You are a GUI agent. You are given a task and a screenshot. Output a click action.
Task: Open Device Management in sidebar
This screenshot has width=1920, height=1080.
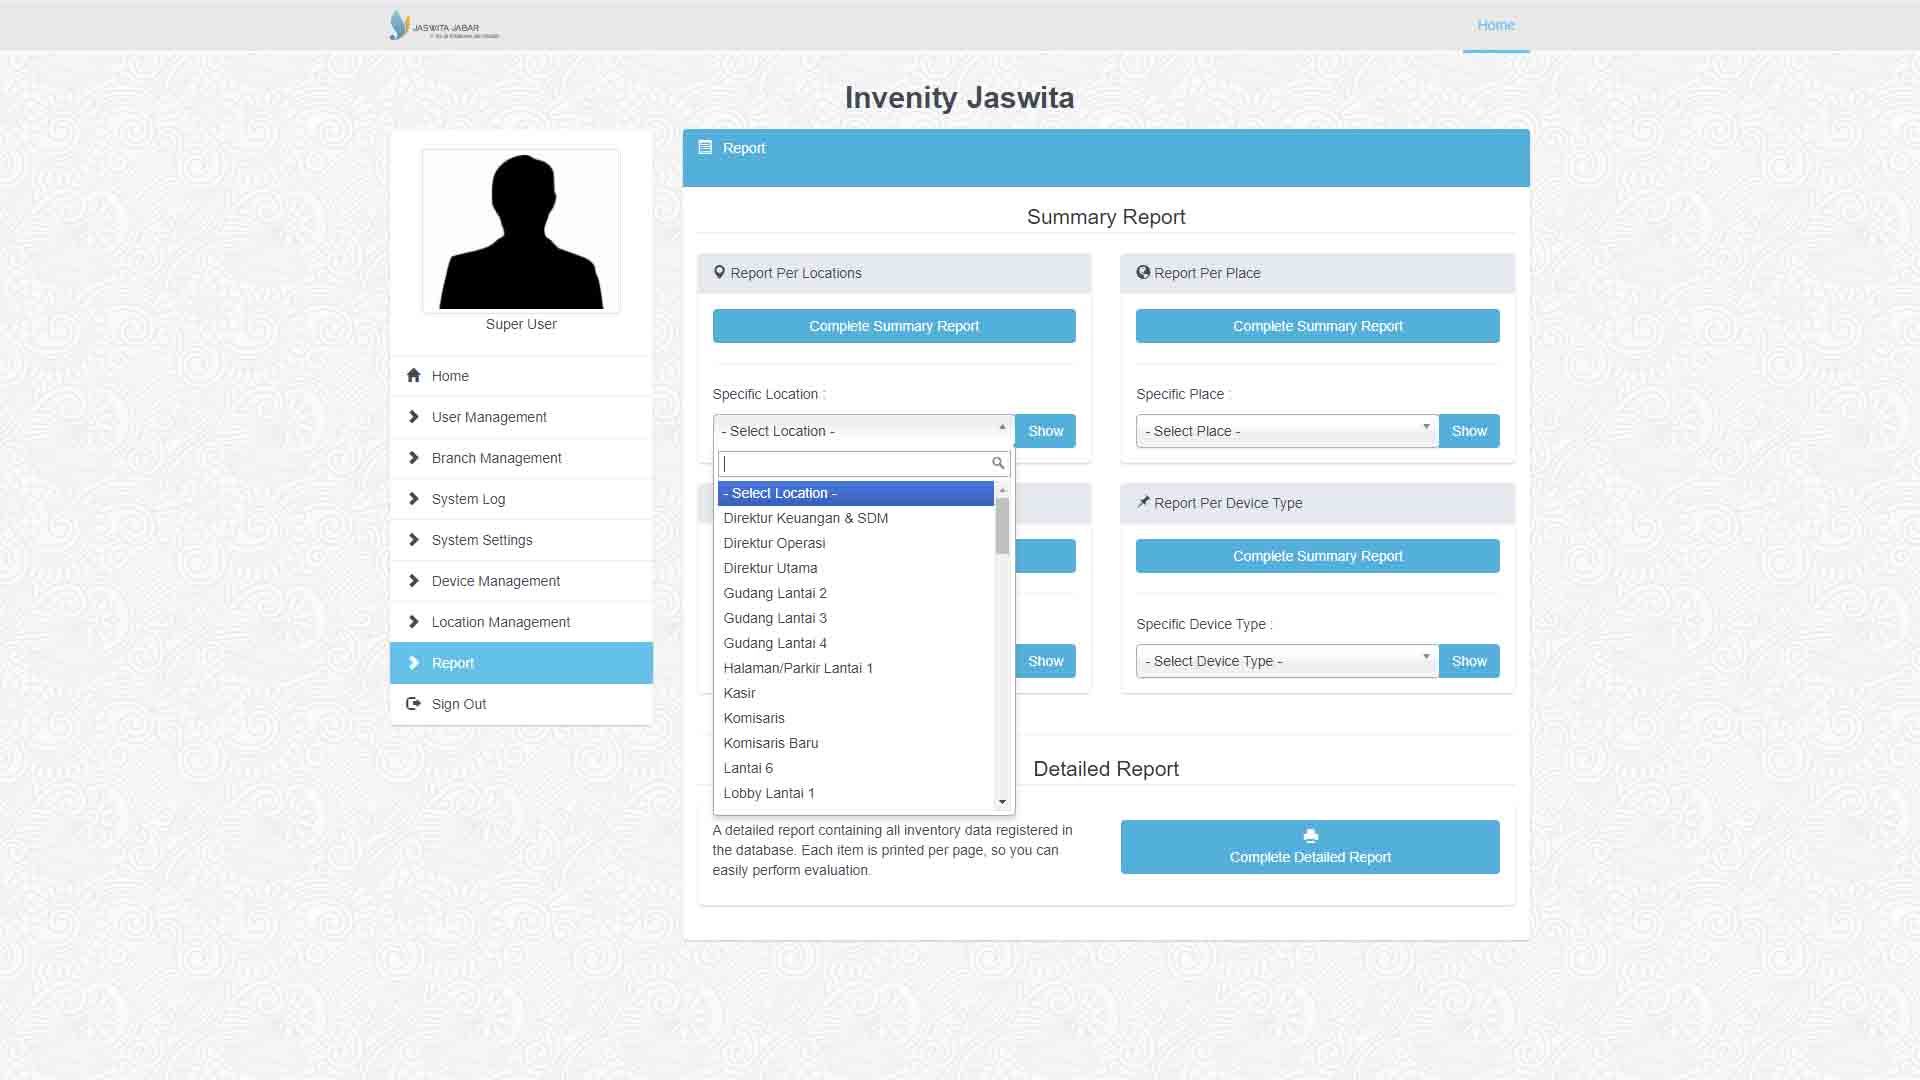pos(496,581)
